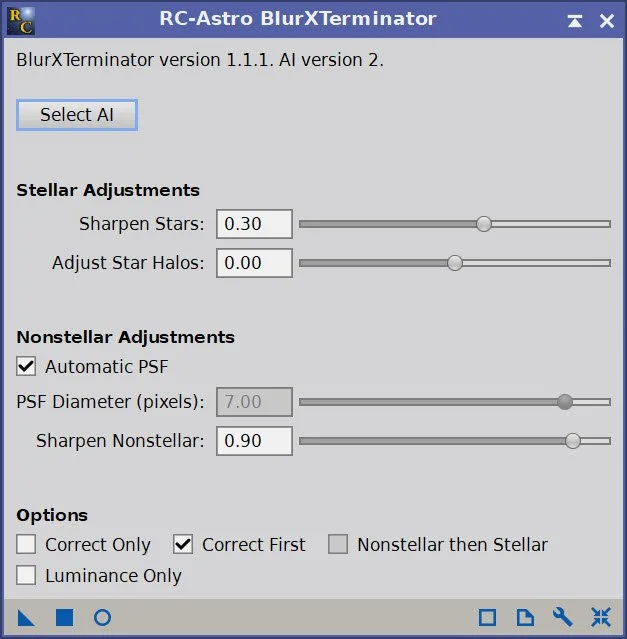Adjust the Sharpen Stars slider handle
The width and height of the screenshot is (627, 639).
484,224
